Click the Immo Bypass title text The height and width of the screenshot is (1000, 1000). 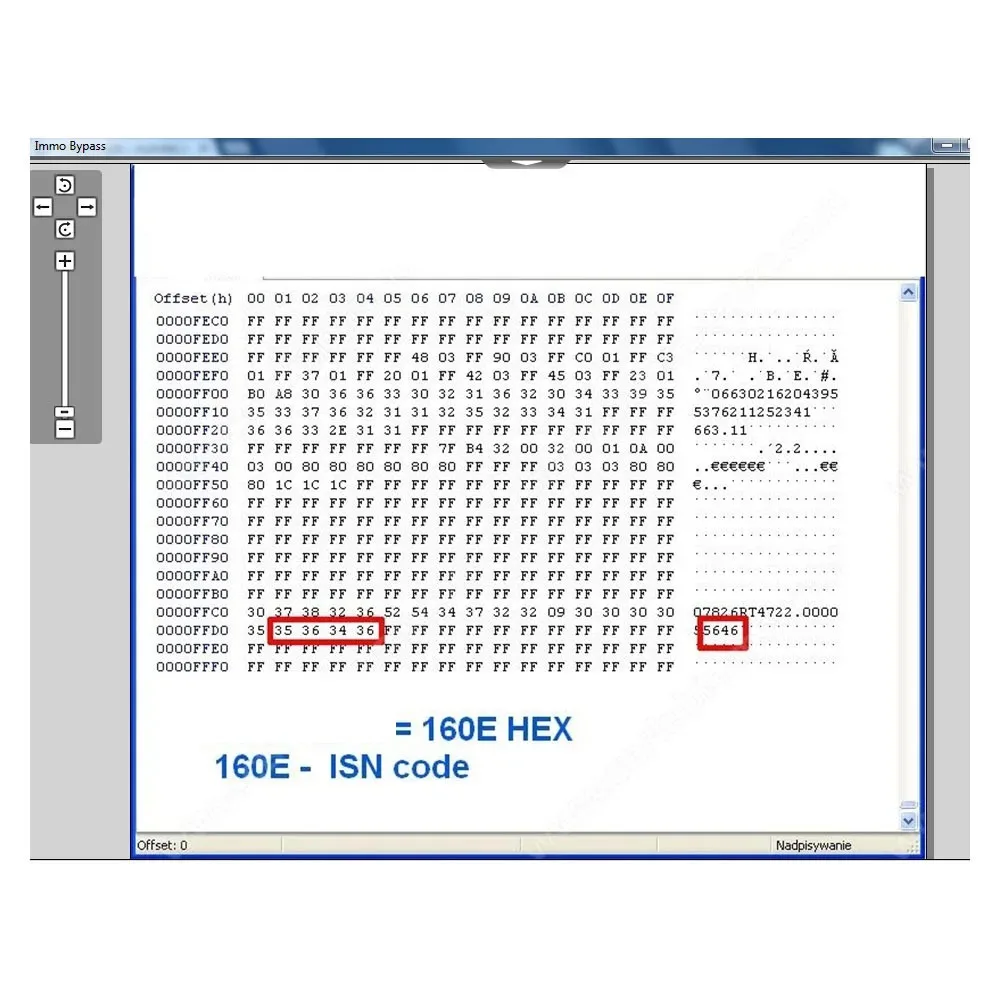[70, 146]
